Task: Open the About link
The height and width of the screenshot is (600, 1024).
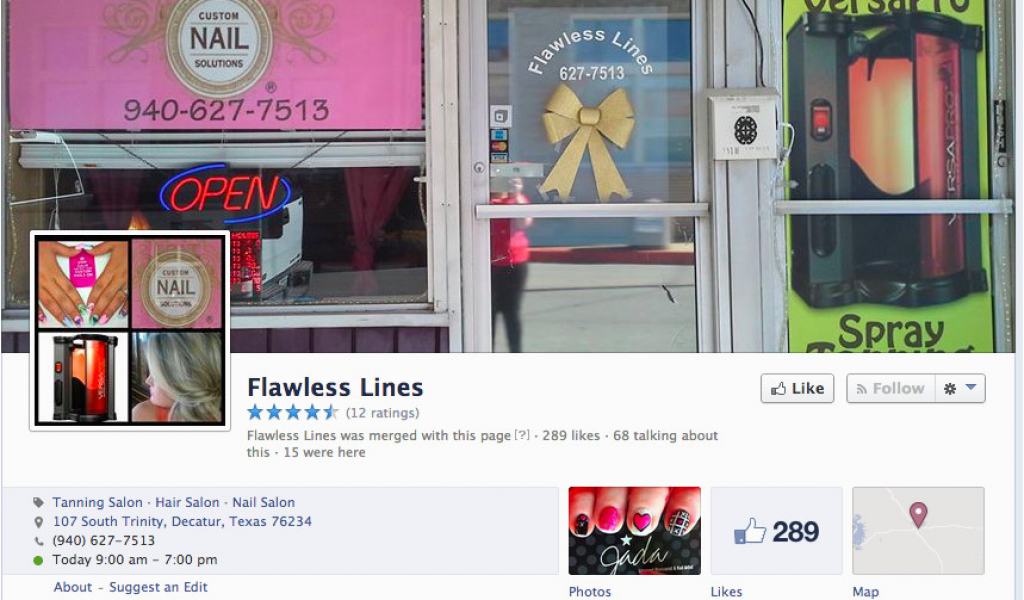Action: 72,587
